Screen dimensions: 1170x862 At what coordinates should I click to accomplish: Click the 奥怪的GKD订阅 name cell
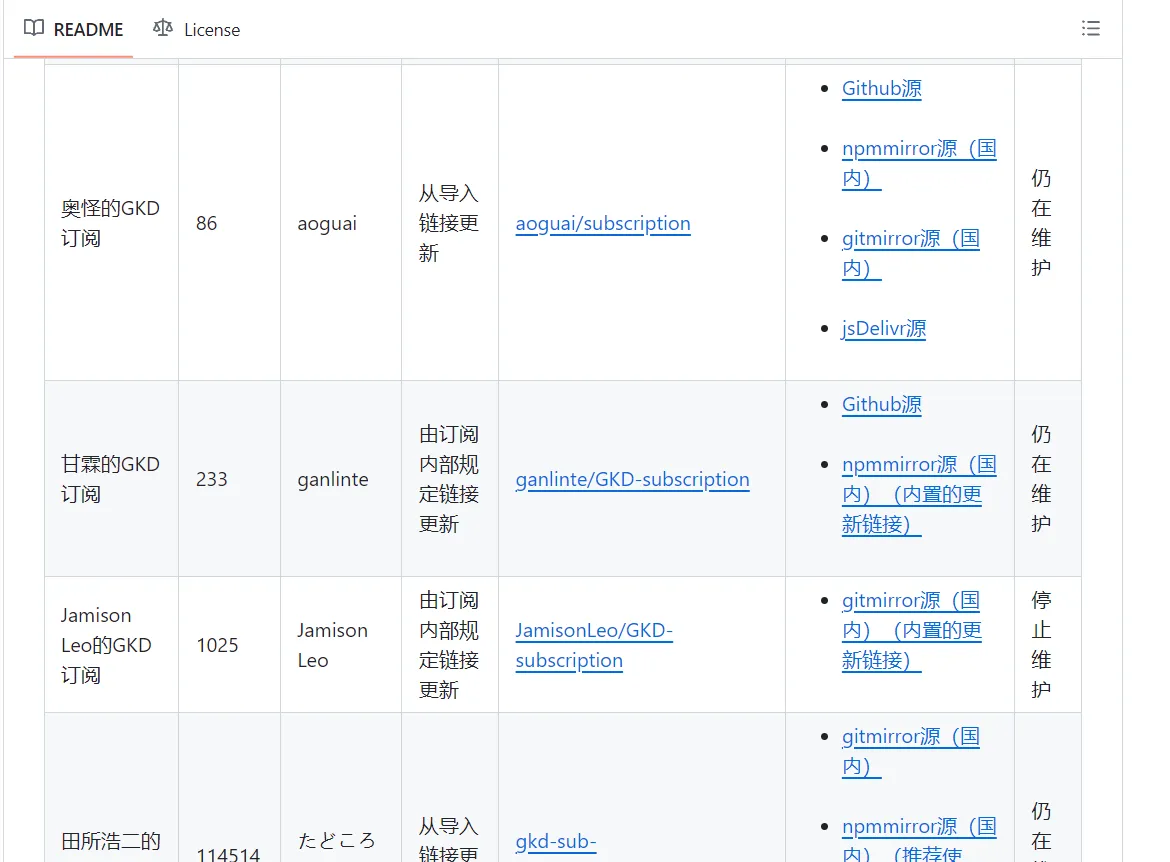[110, 223]
